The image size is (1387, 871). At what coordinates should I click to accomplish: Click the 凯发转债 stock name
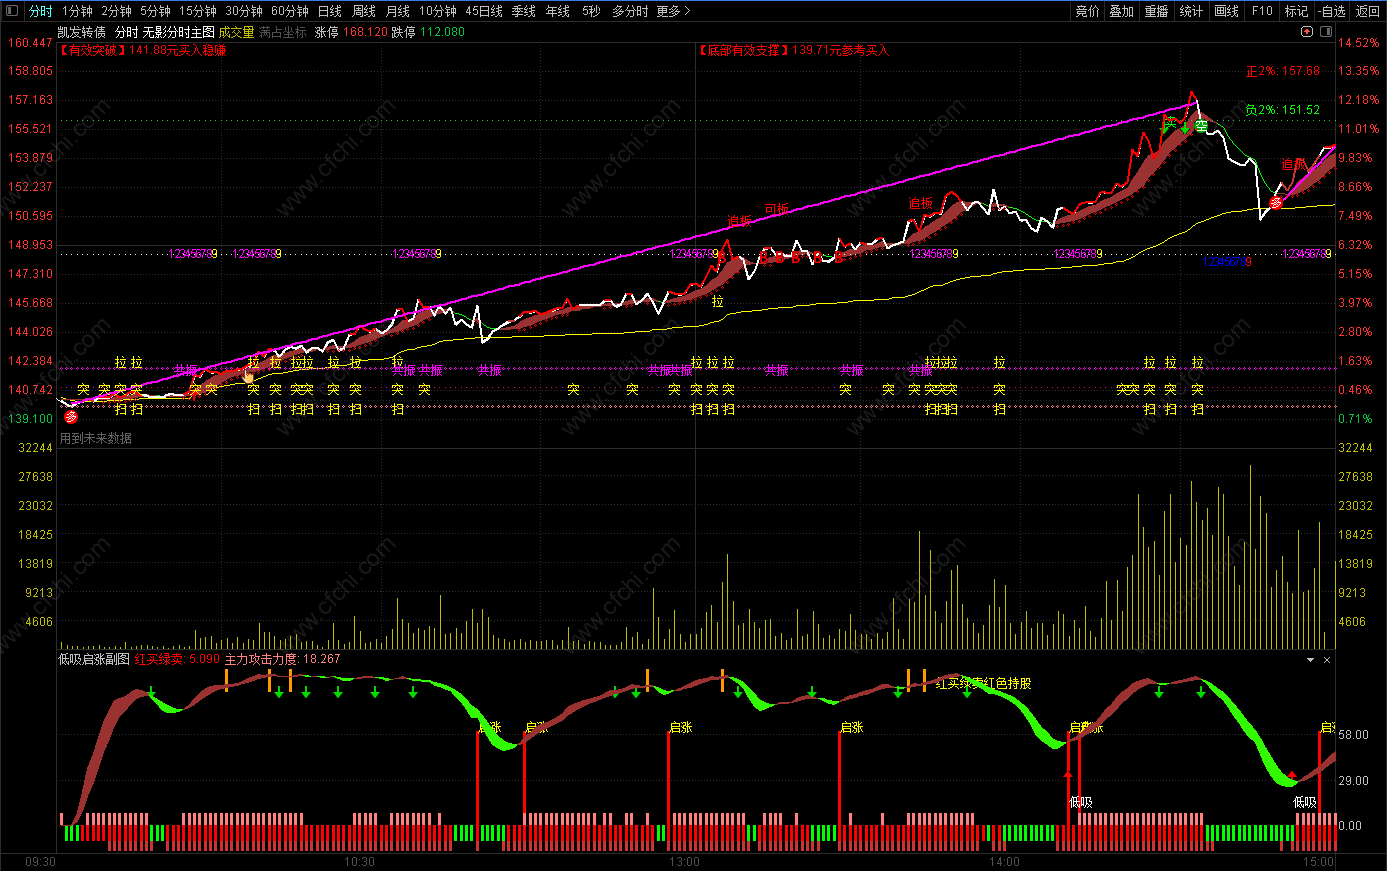[82, 32]
